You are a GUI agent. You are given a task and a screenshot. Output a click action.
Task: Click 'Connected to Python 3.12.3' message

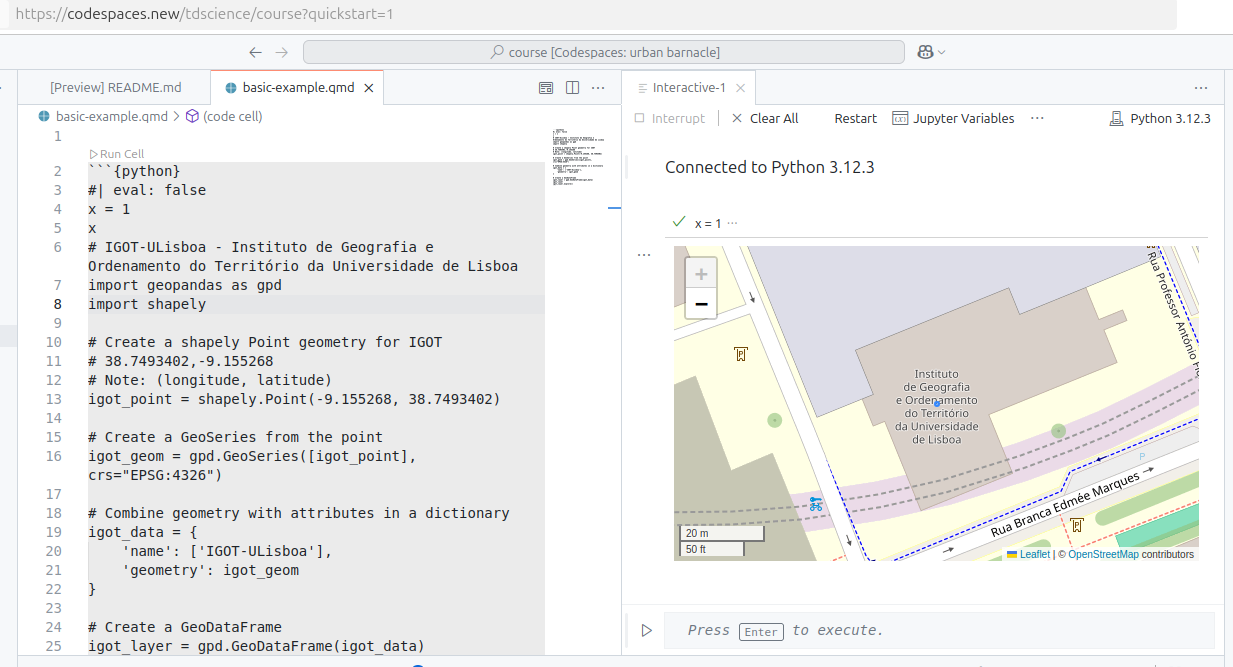[770, 167]
